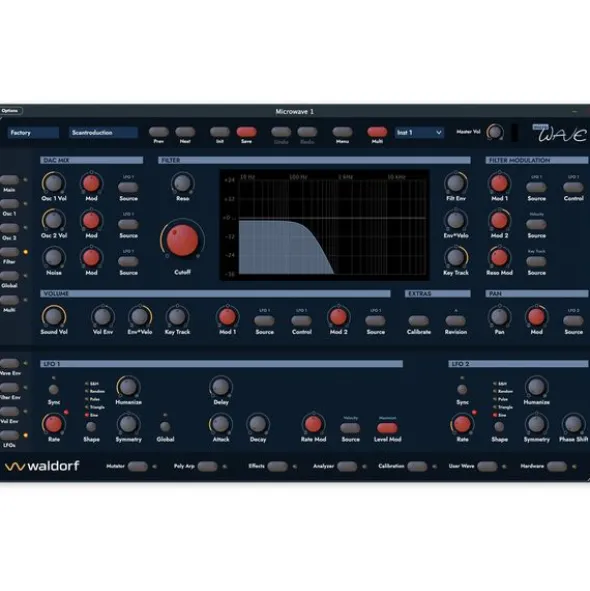The height and width of the screenshot is (591, 590).
Task: Open the Filter Env page tab
Action: click(9, 387)
